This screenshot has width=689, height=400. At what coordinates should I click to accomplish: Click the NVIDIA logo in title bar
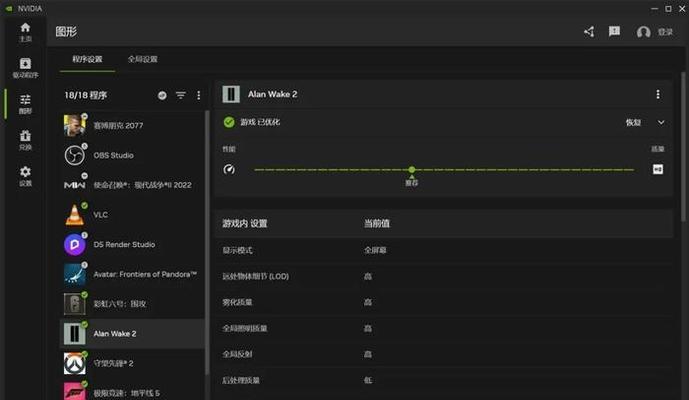point(9,8)
